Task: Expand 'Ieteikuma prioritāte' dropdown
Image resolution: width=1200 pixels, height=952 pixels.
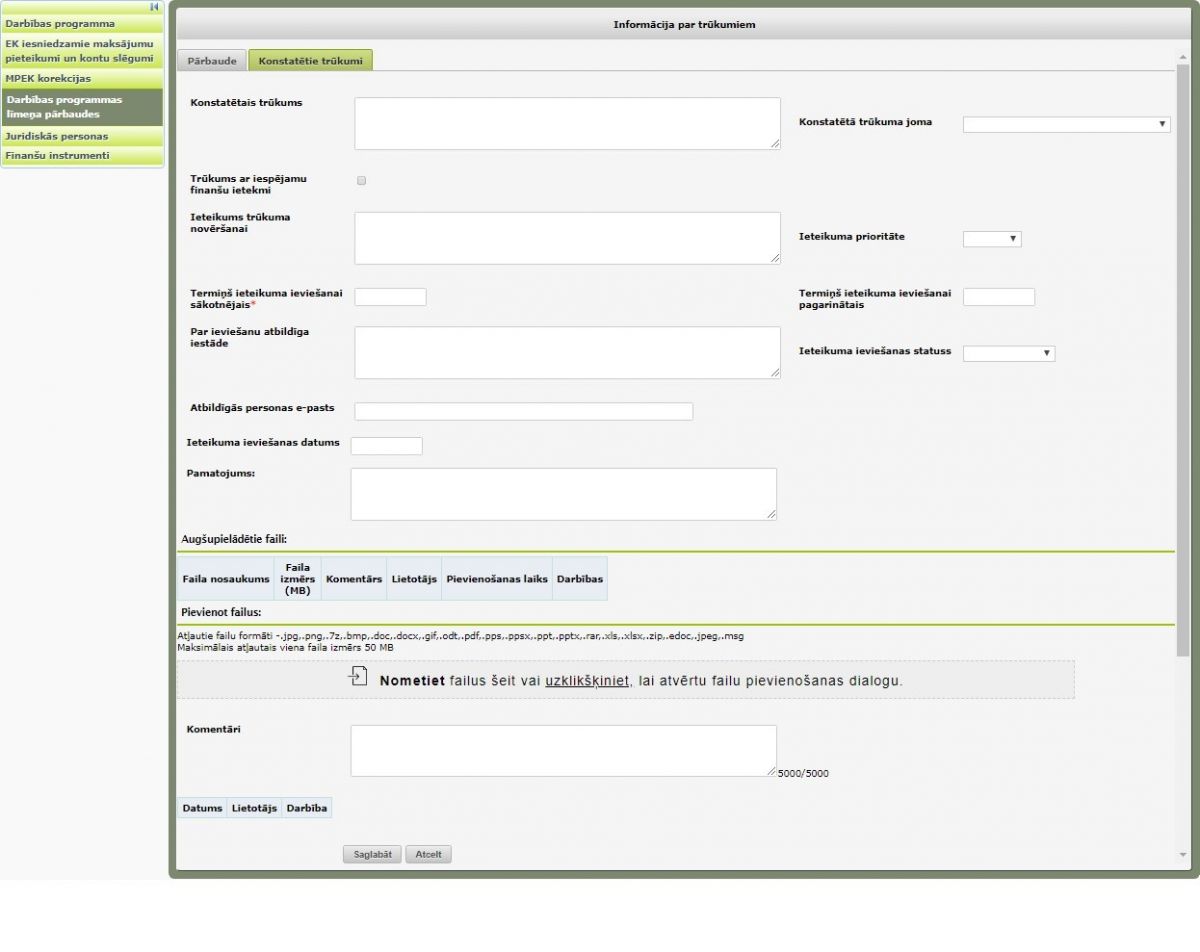Action: tap(991, 239)
